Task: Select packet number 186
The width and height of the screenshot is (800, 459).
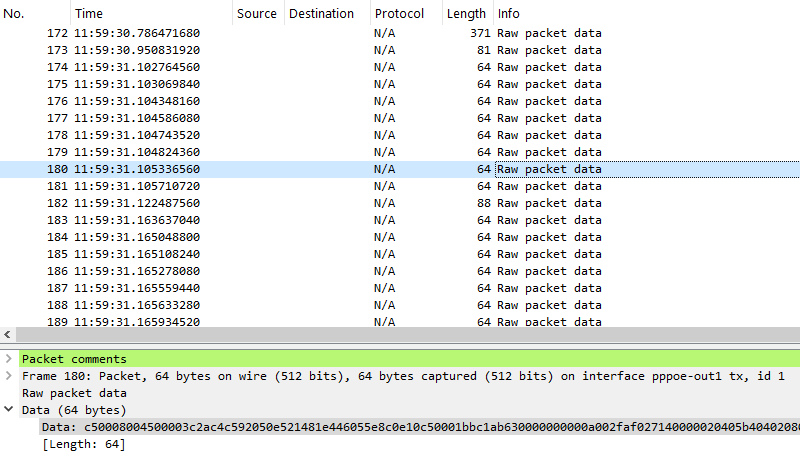Action: (400, 271)
